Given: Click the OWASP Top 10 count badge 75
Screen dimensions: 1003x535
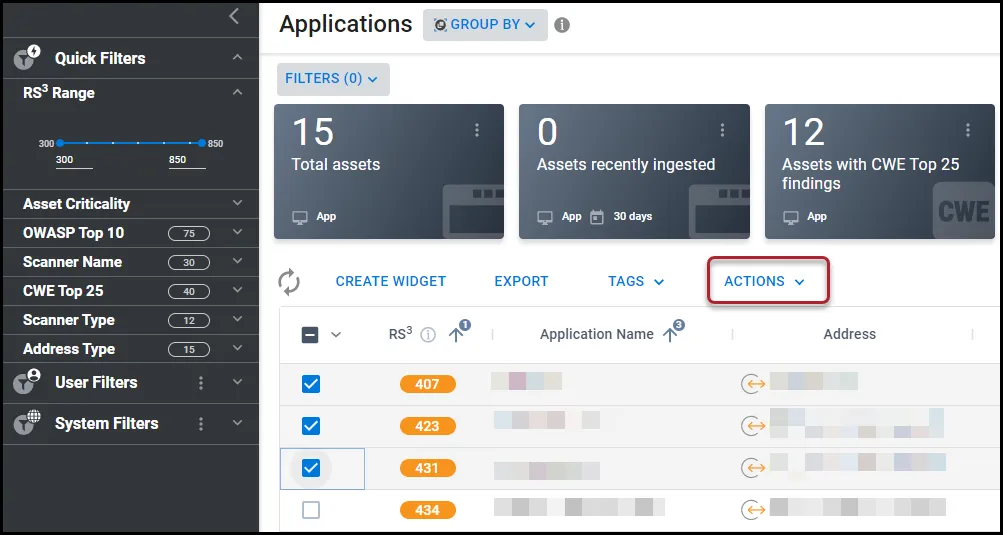Looking at the screenshot, I should coord(189,234).
